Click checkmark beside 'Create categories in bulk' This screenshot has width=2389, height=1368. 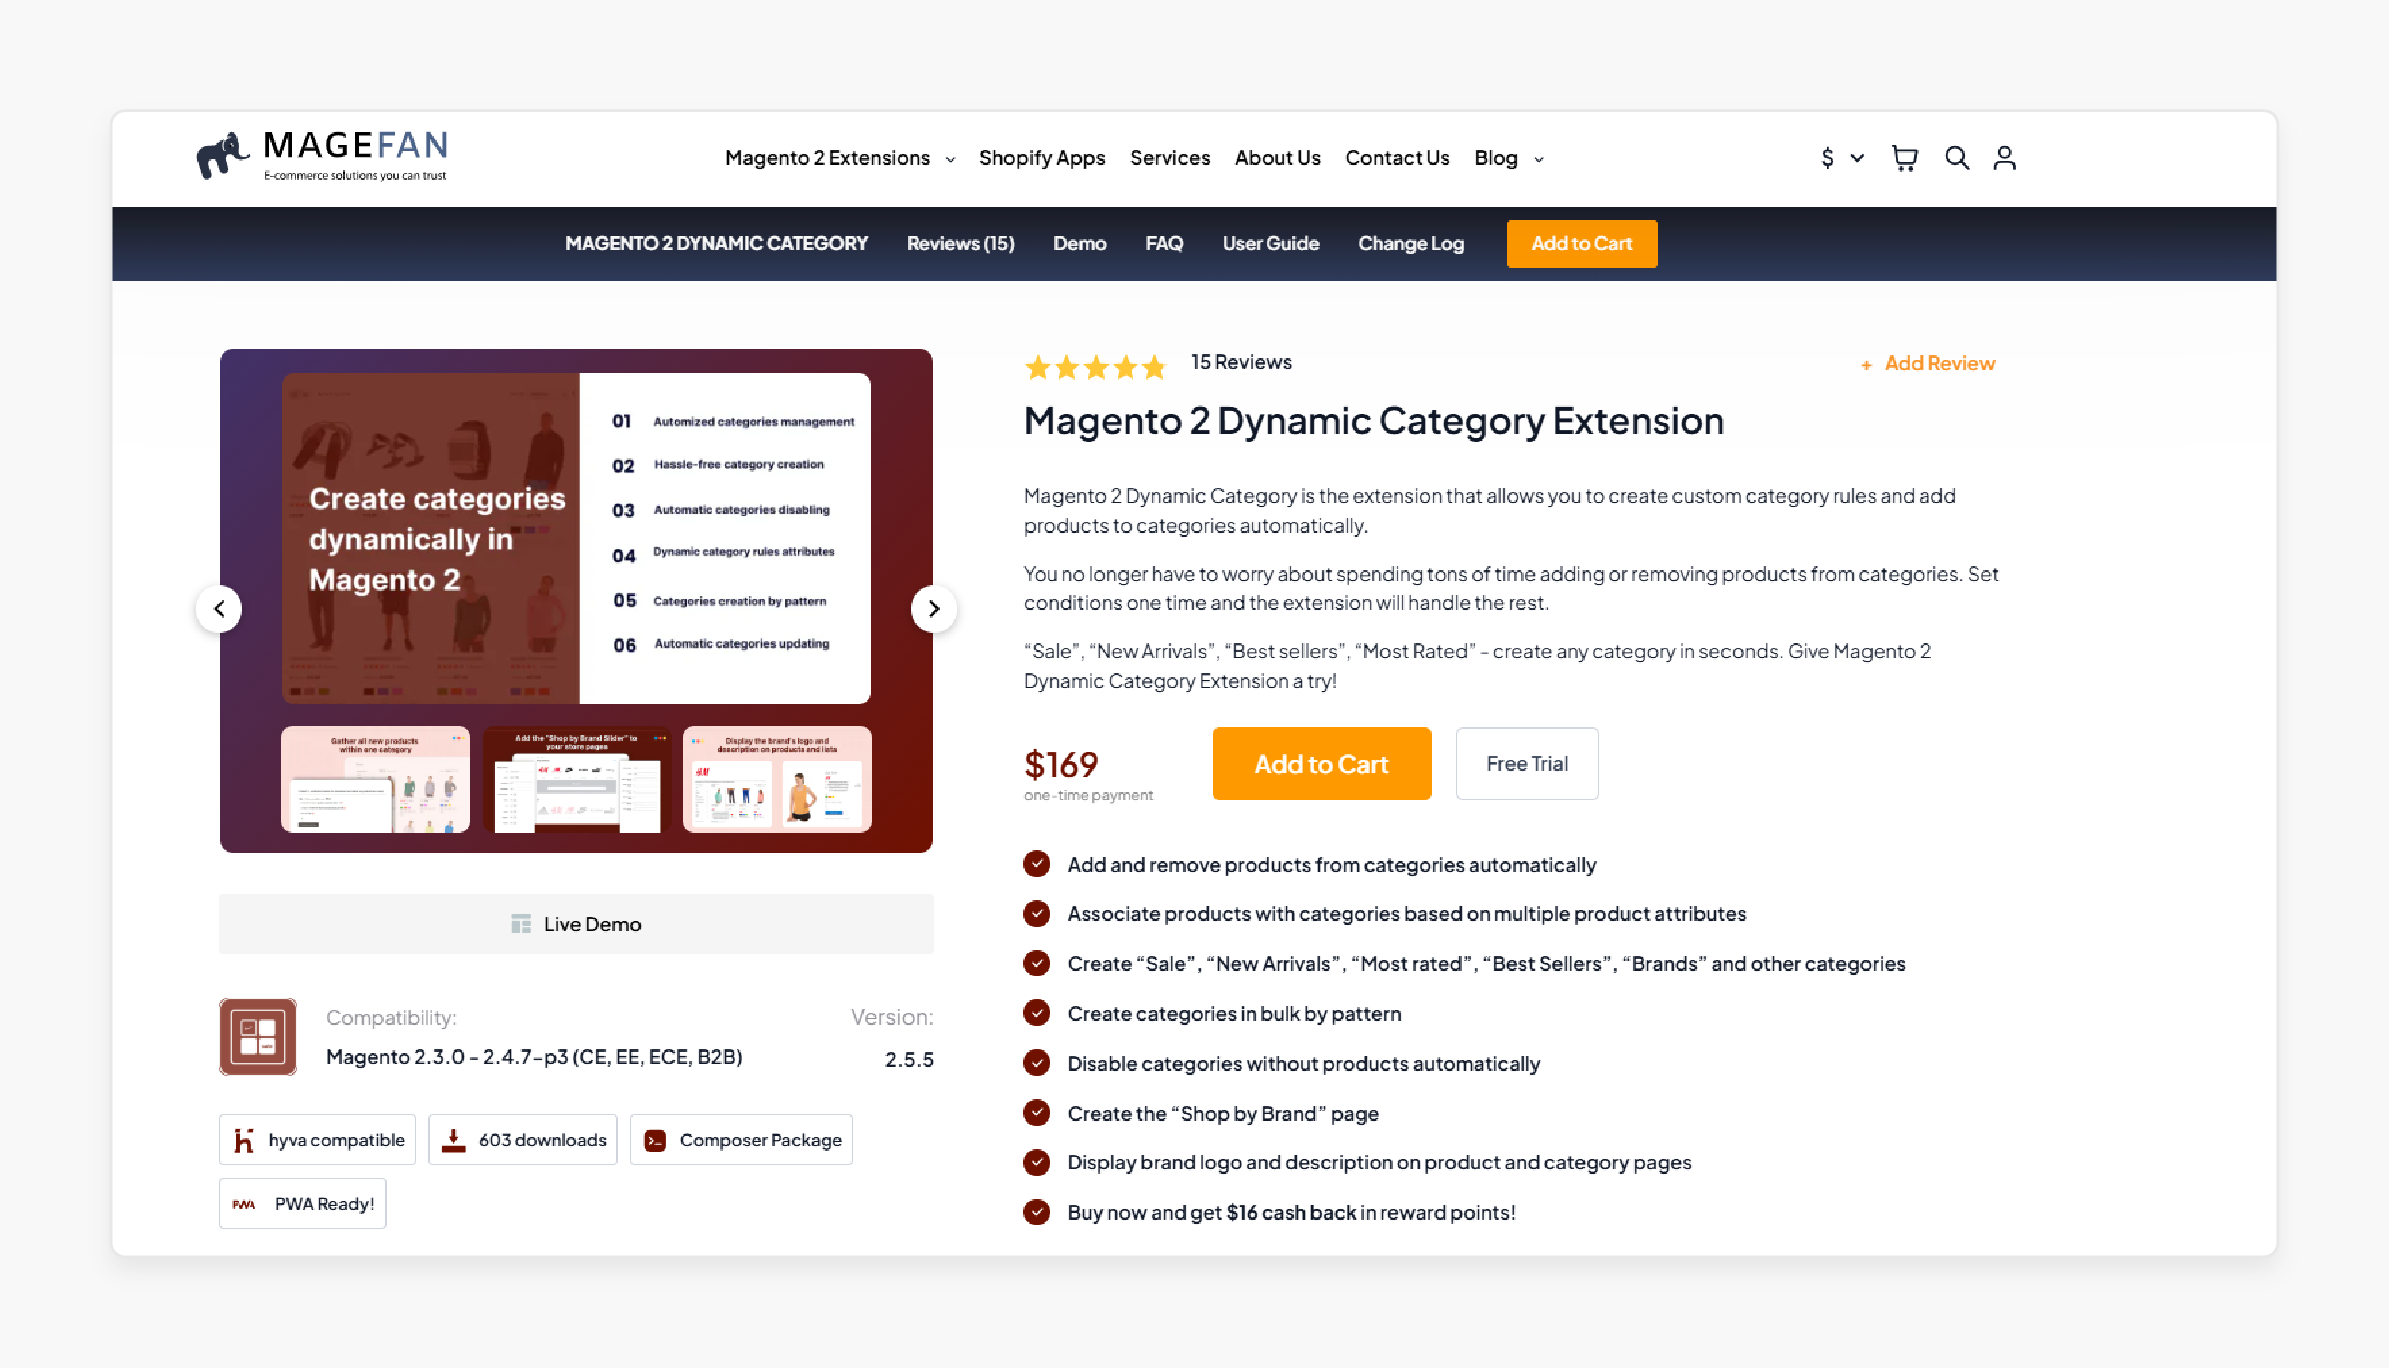(x=1037, y=1013)
